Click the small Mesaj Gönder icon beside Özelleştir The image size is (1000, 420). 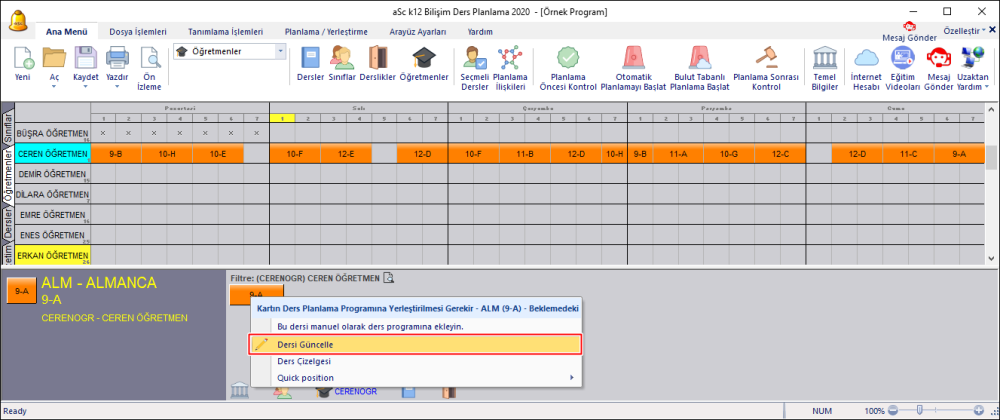tap(909, 26)
